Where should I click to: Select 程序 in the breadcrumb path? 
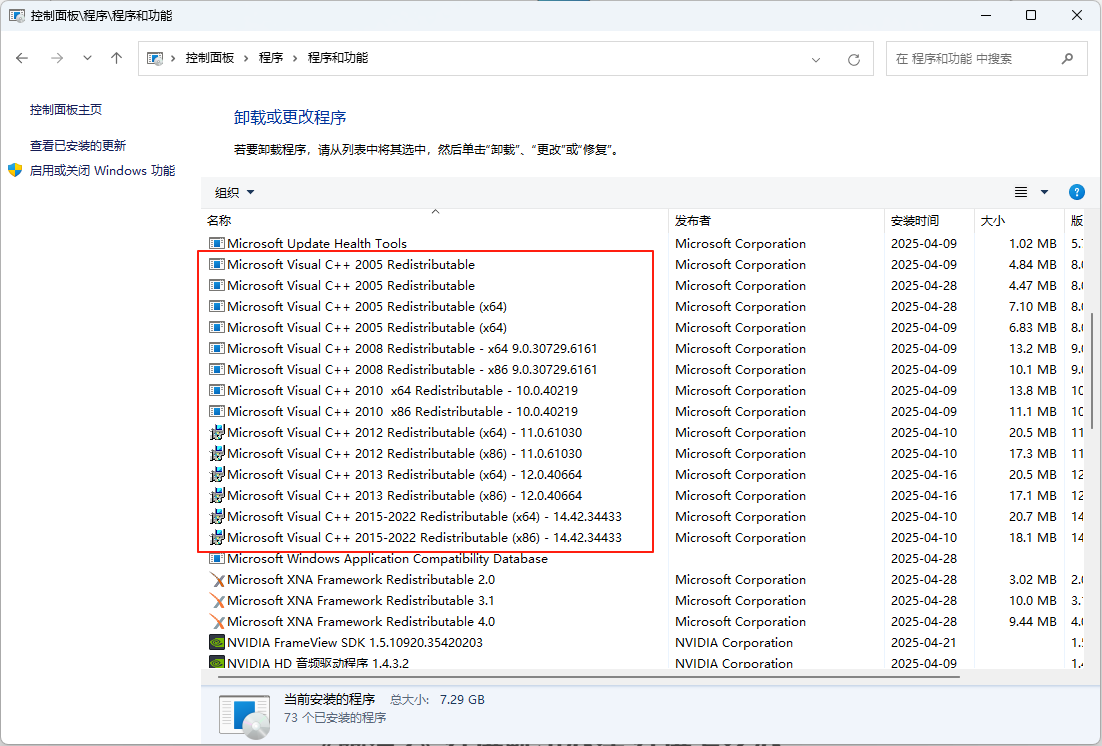pos(272,58)
